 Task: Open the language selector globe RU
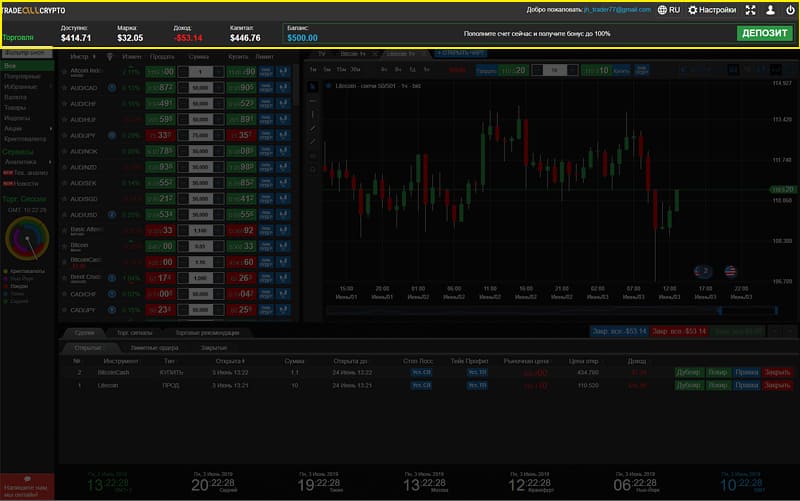(x=668, y=10)
